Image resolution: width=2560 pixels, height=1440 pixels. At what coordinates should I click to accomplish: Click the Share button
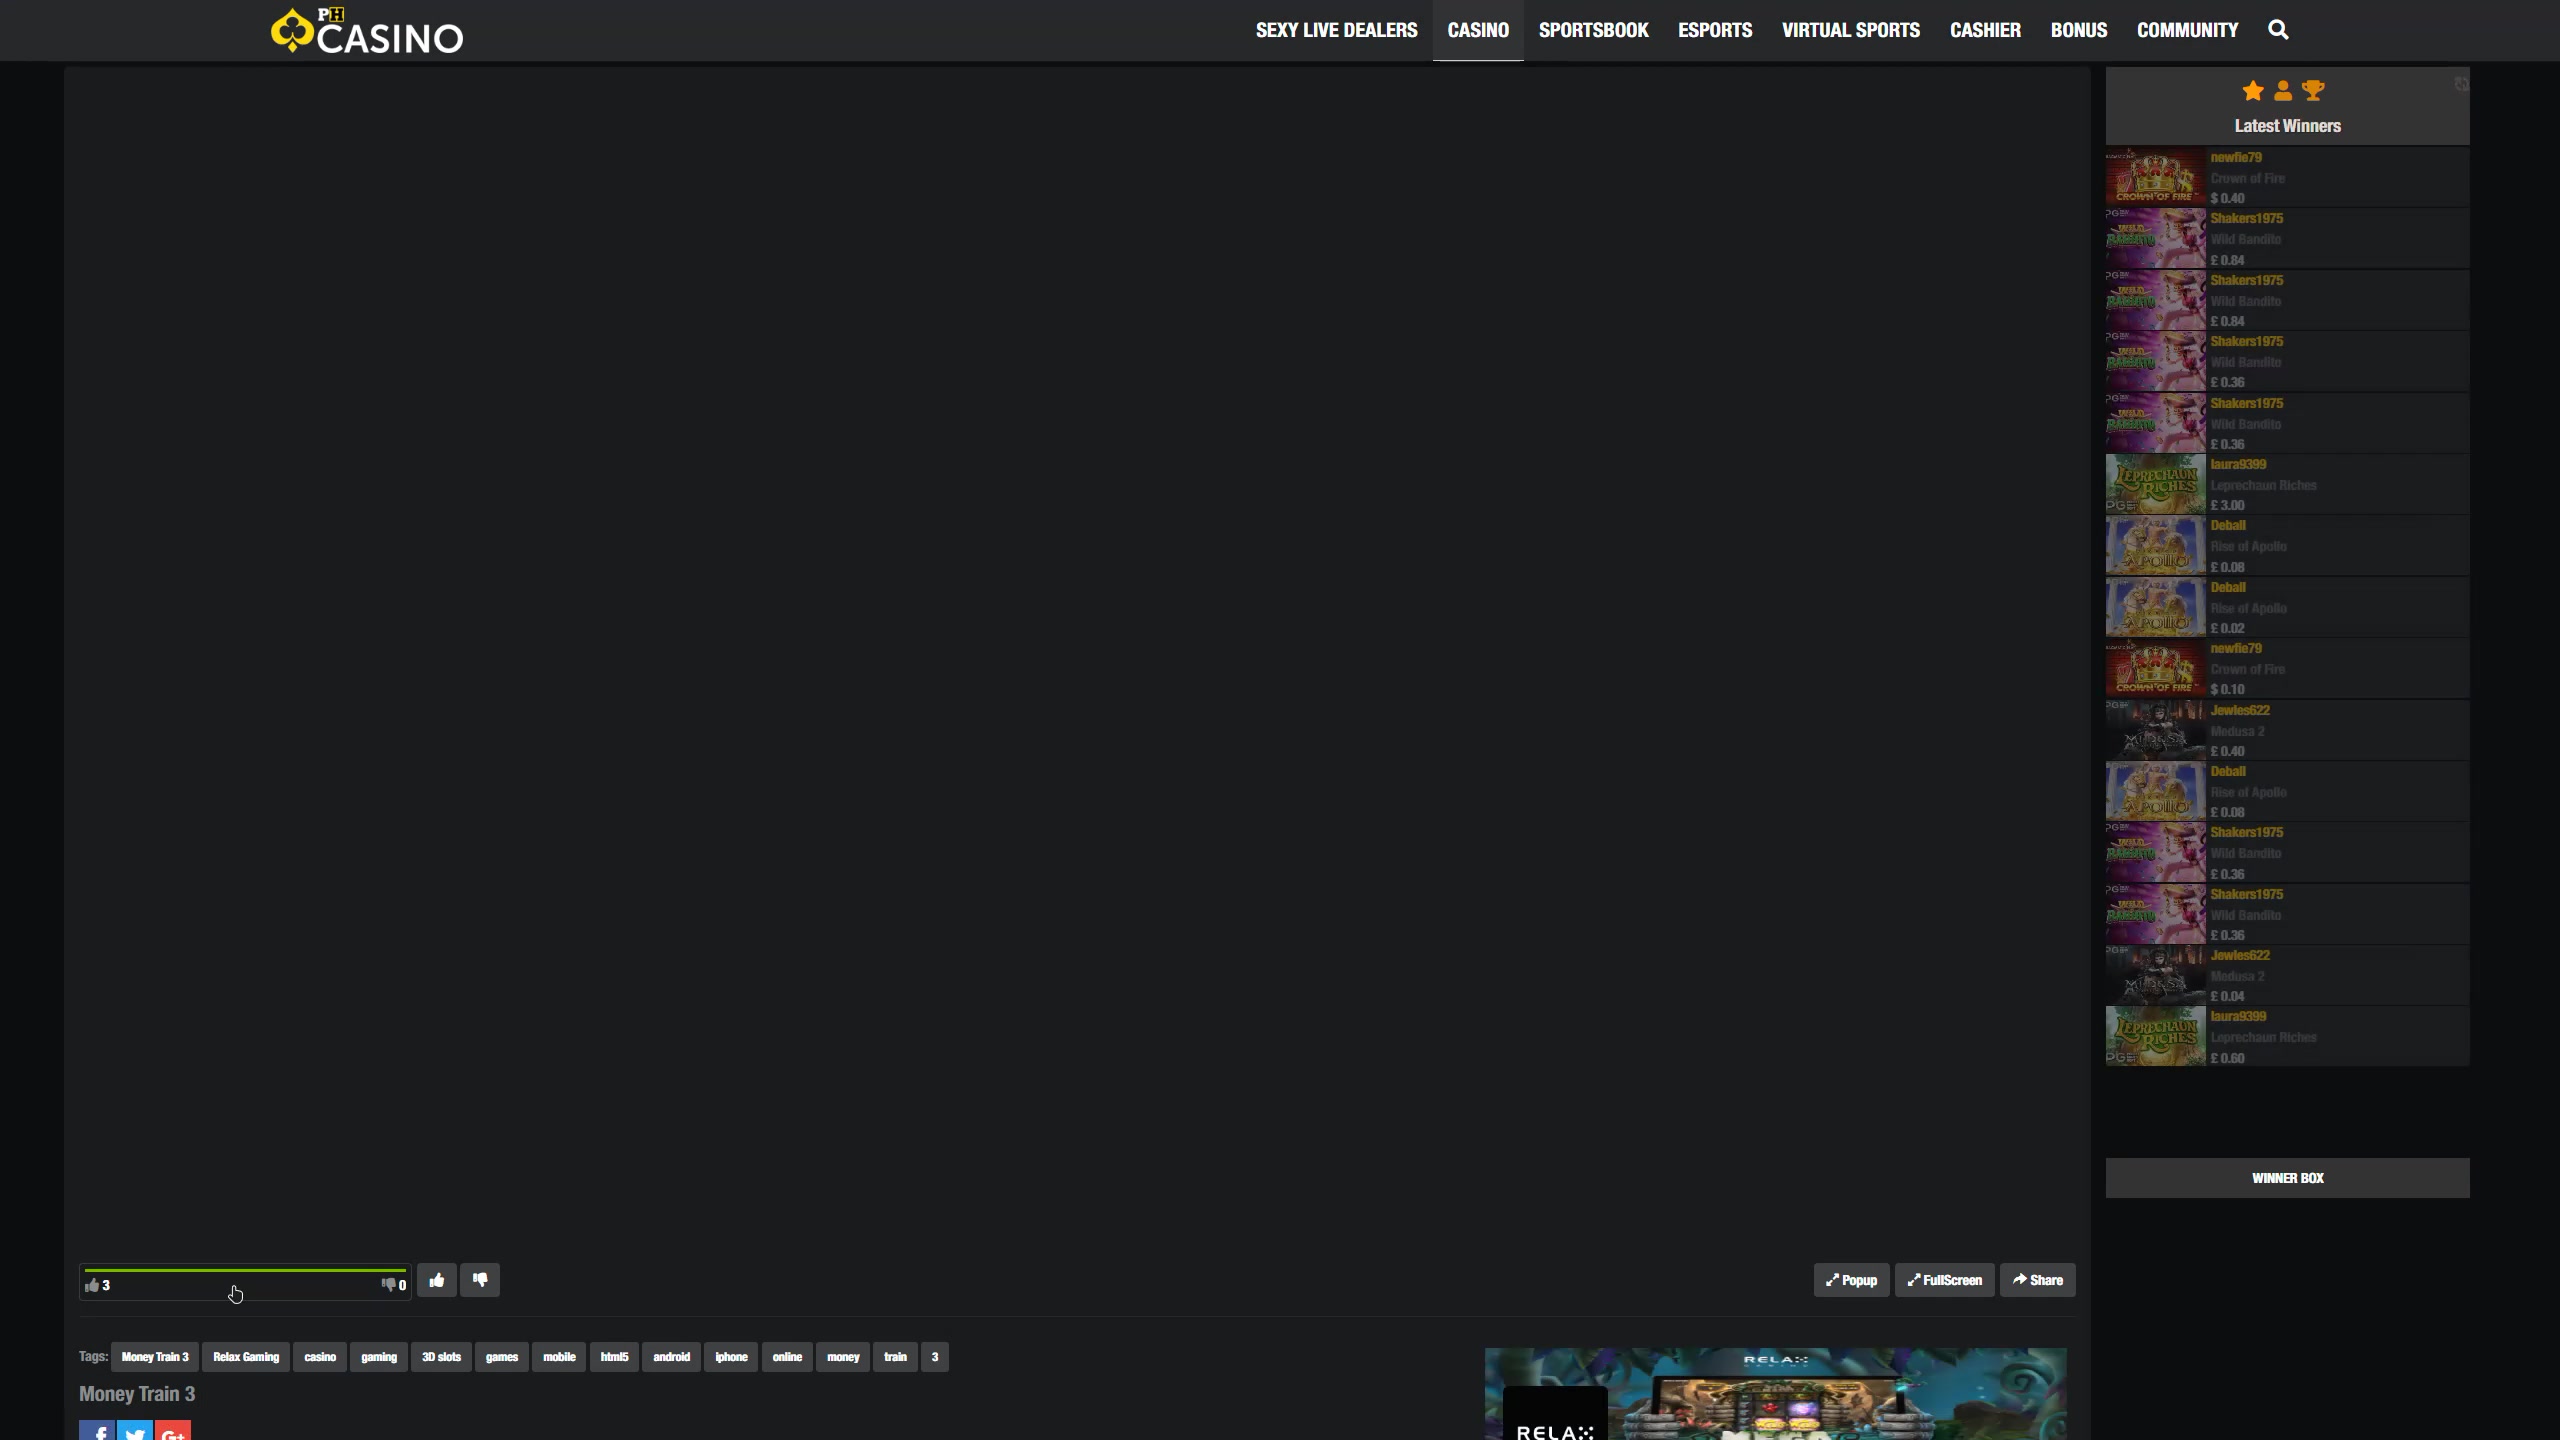[2038, 1280]
